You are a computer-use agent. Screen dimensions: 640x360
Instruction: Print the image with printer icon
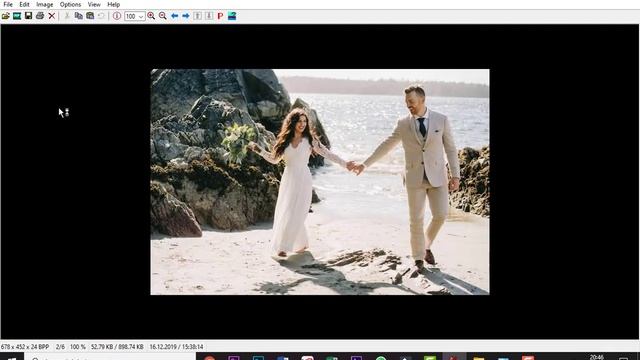40,16
